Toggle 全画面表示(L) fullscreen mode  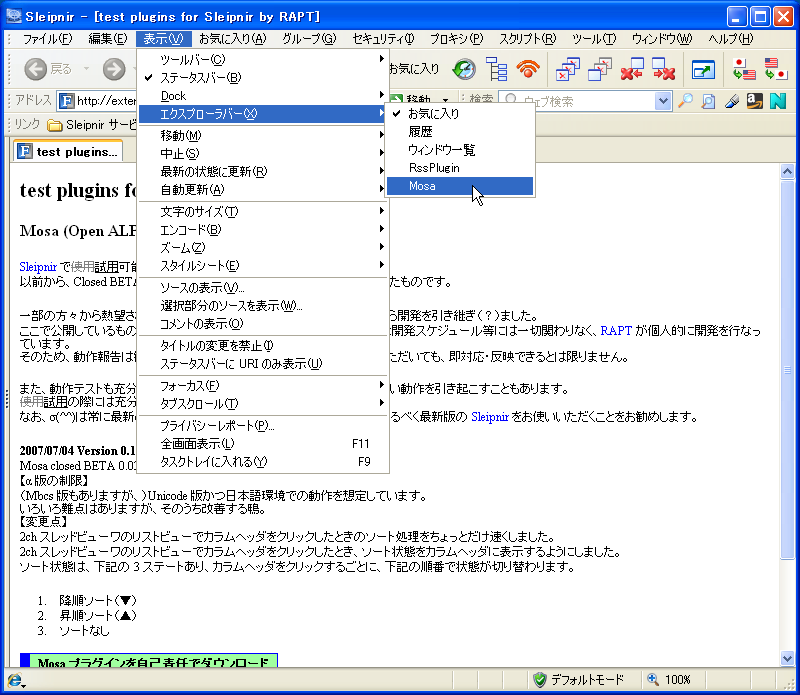point(263,443)
